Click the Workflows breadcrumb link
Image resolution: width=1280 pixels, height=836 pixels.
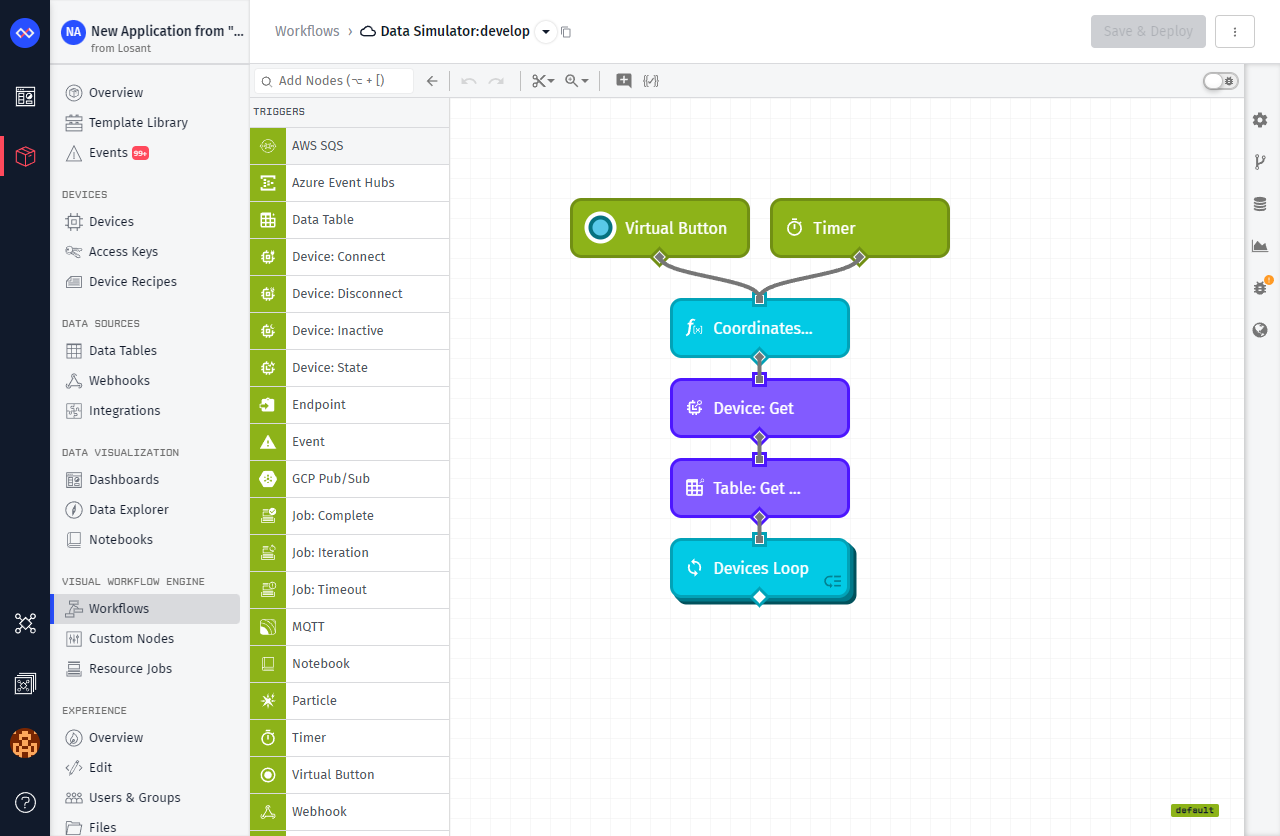point(307,31)
